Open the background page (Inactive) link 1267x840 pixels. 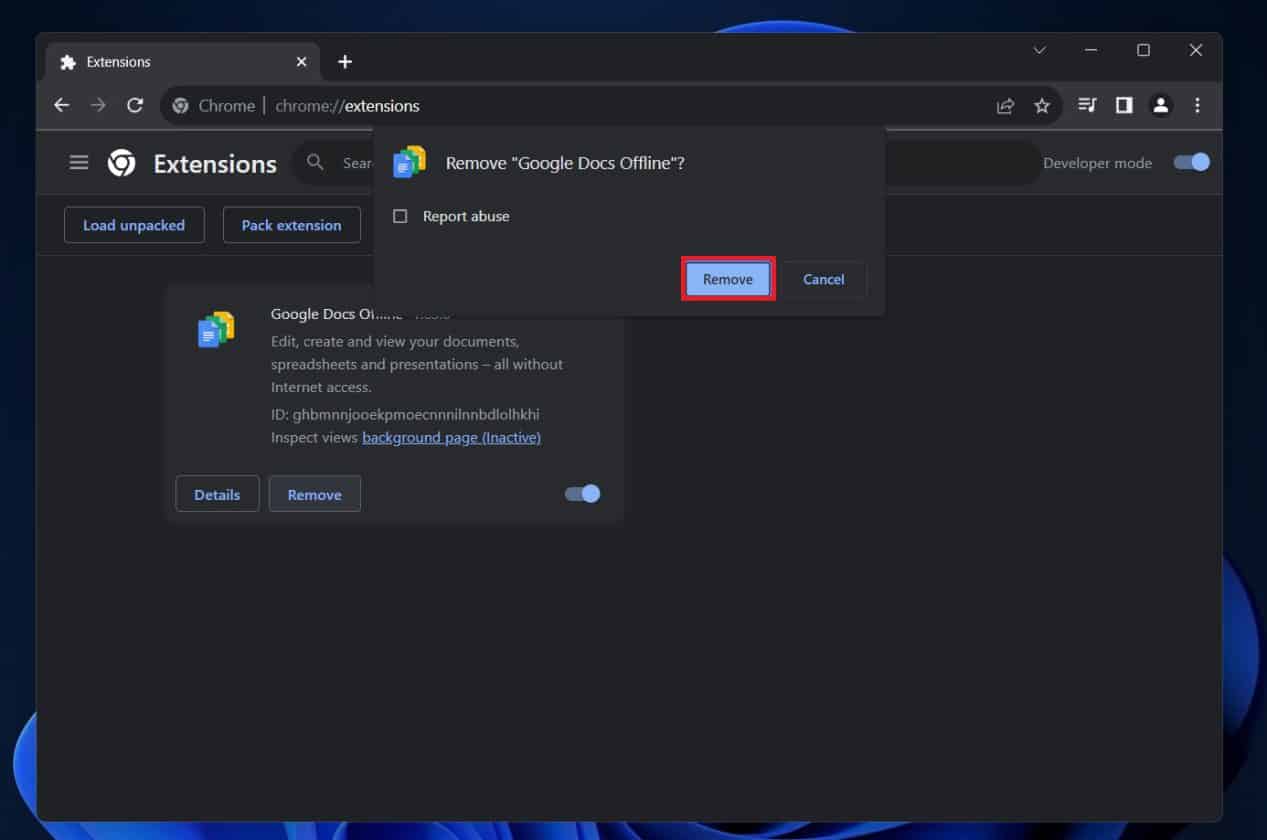451,438
